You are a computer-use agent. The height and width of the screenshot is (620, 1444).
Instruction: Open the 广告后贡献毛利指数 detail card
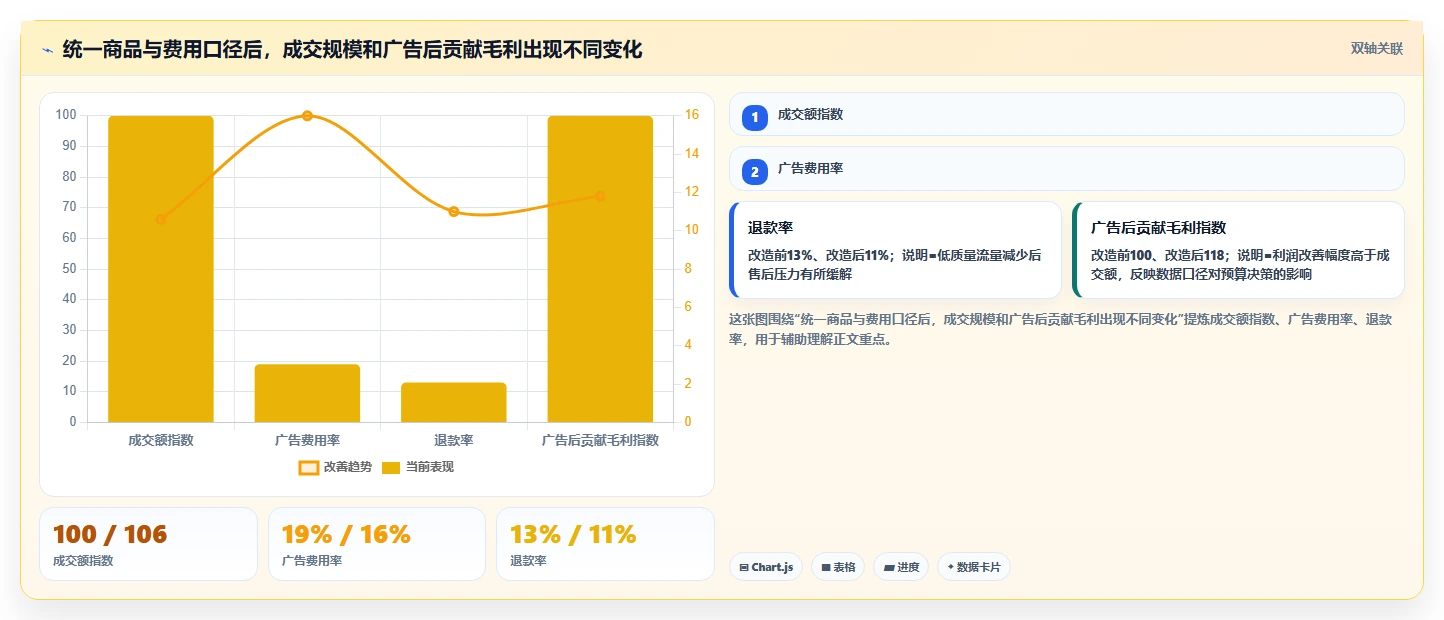(x=1238, y=250)
